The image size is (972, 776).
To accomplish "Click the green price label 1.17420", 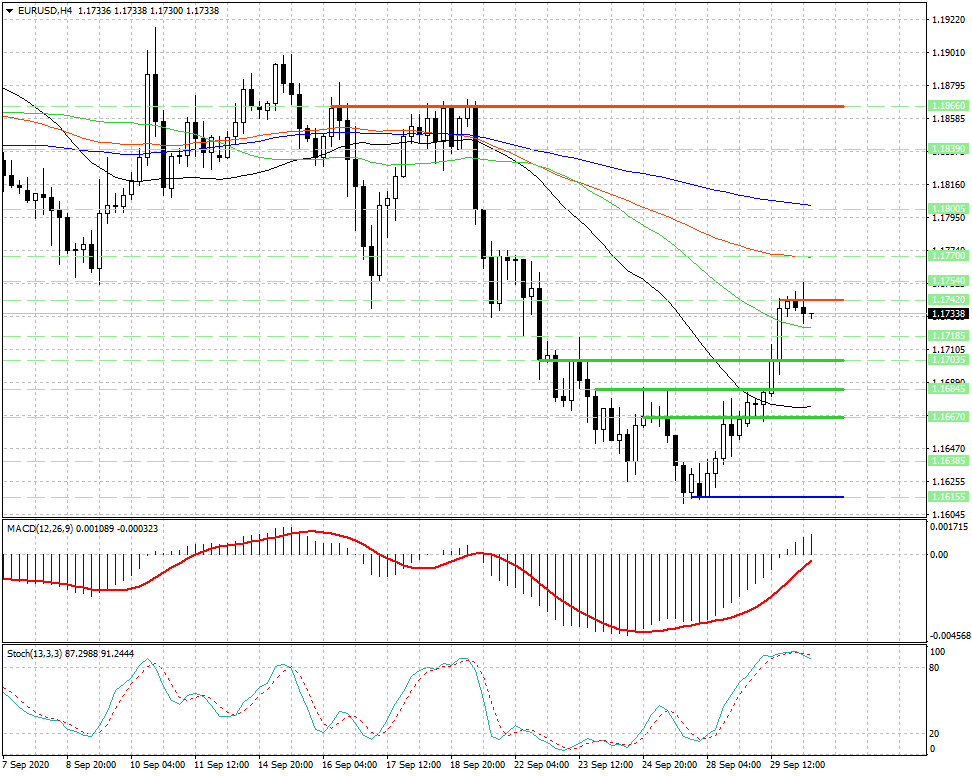I will [x=948, y=299].
